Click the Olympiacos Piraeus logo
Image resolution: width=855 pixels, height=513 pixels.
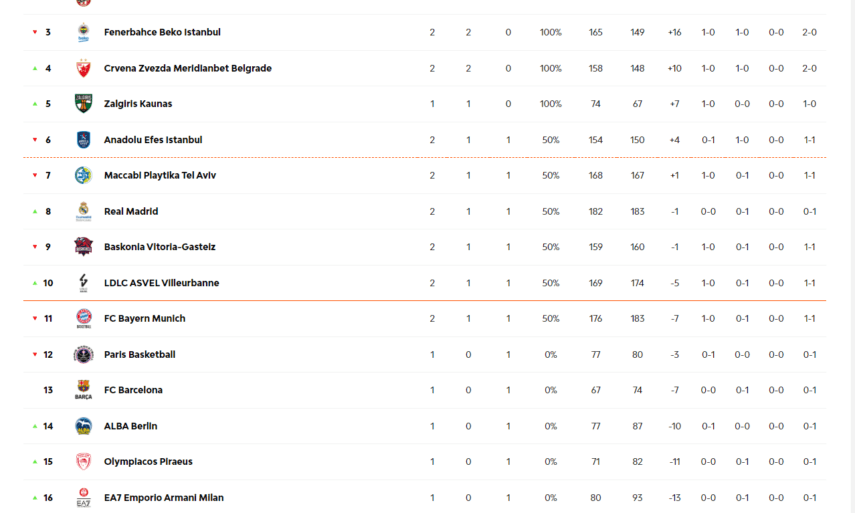click(83, 462)
